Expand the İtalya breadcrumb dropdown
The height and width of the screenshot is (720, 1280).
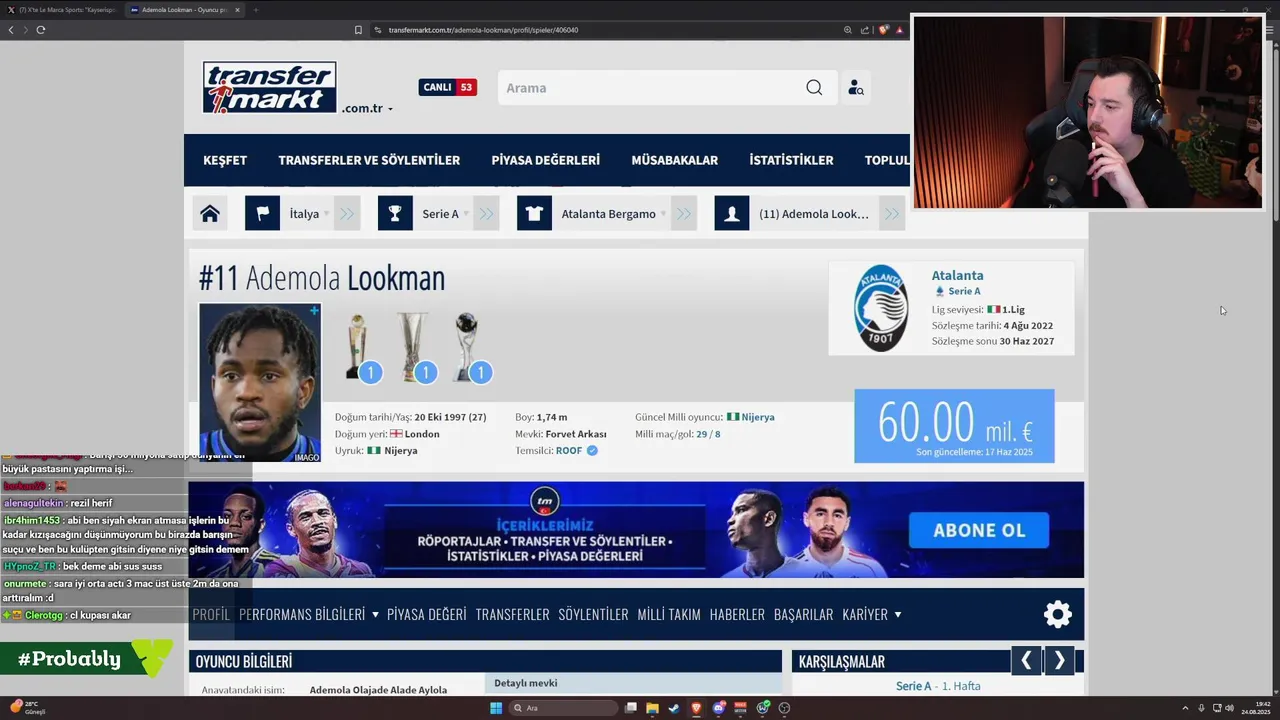click(326, 214)
